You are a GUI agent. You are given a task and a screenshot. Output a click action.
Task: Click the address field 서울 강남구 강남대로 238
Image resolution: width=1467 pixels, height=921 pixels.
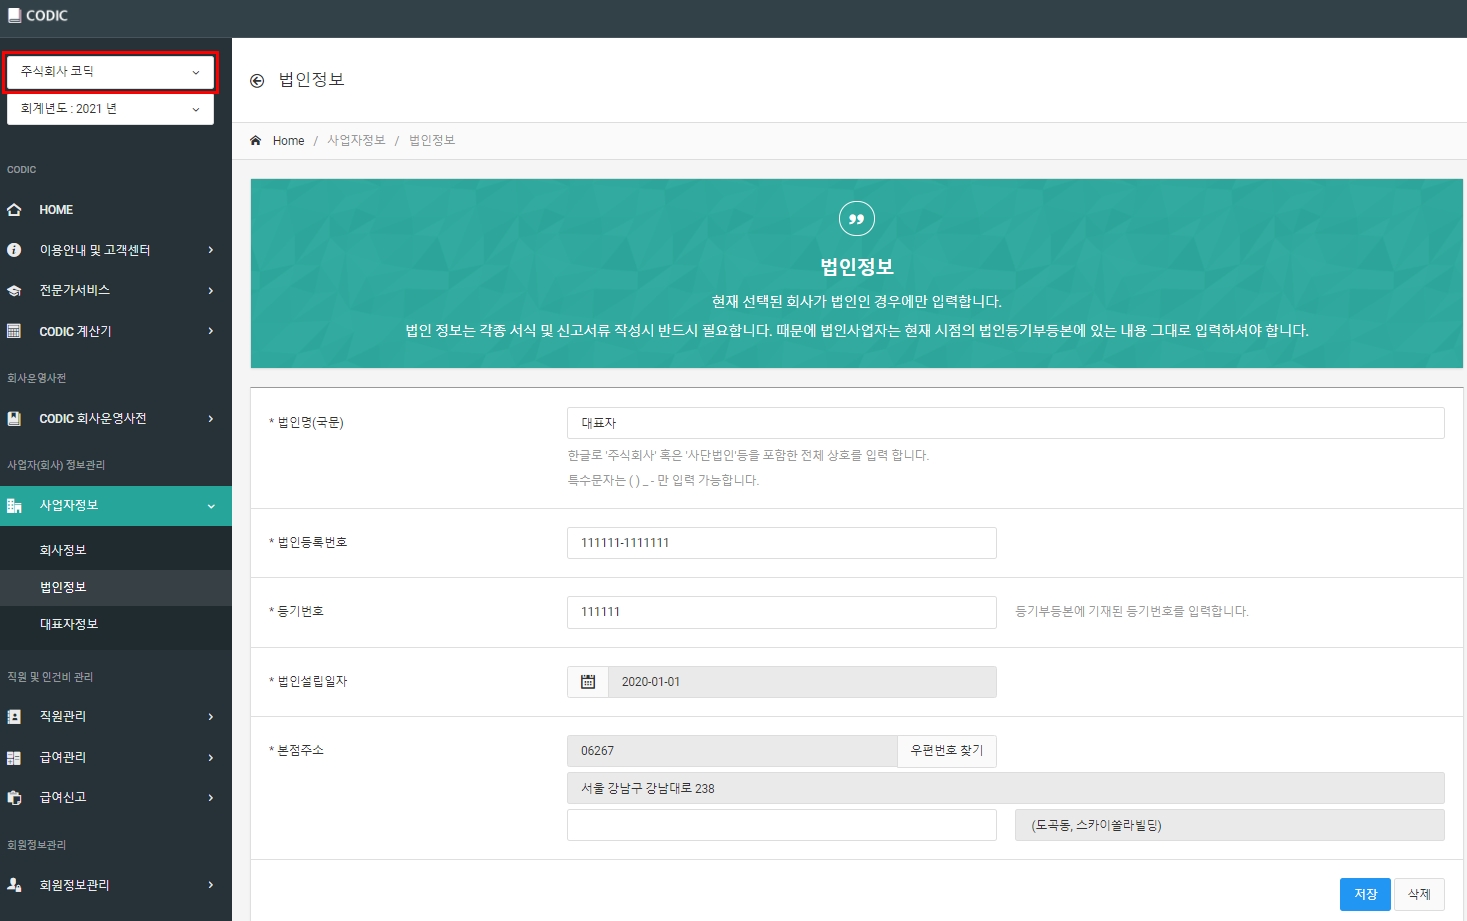tap(1006, 788)
